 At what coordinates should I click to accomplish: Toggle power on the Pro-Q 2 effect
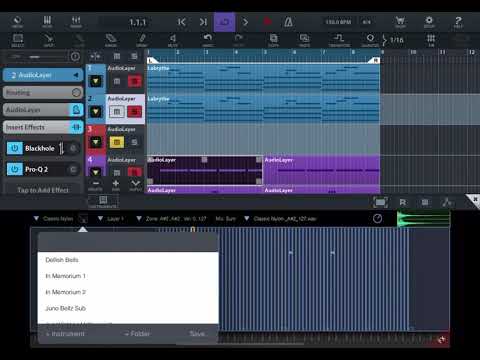pyautogui.click(x=15, y=169)
